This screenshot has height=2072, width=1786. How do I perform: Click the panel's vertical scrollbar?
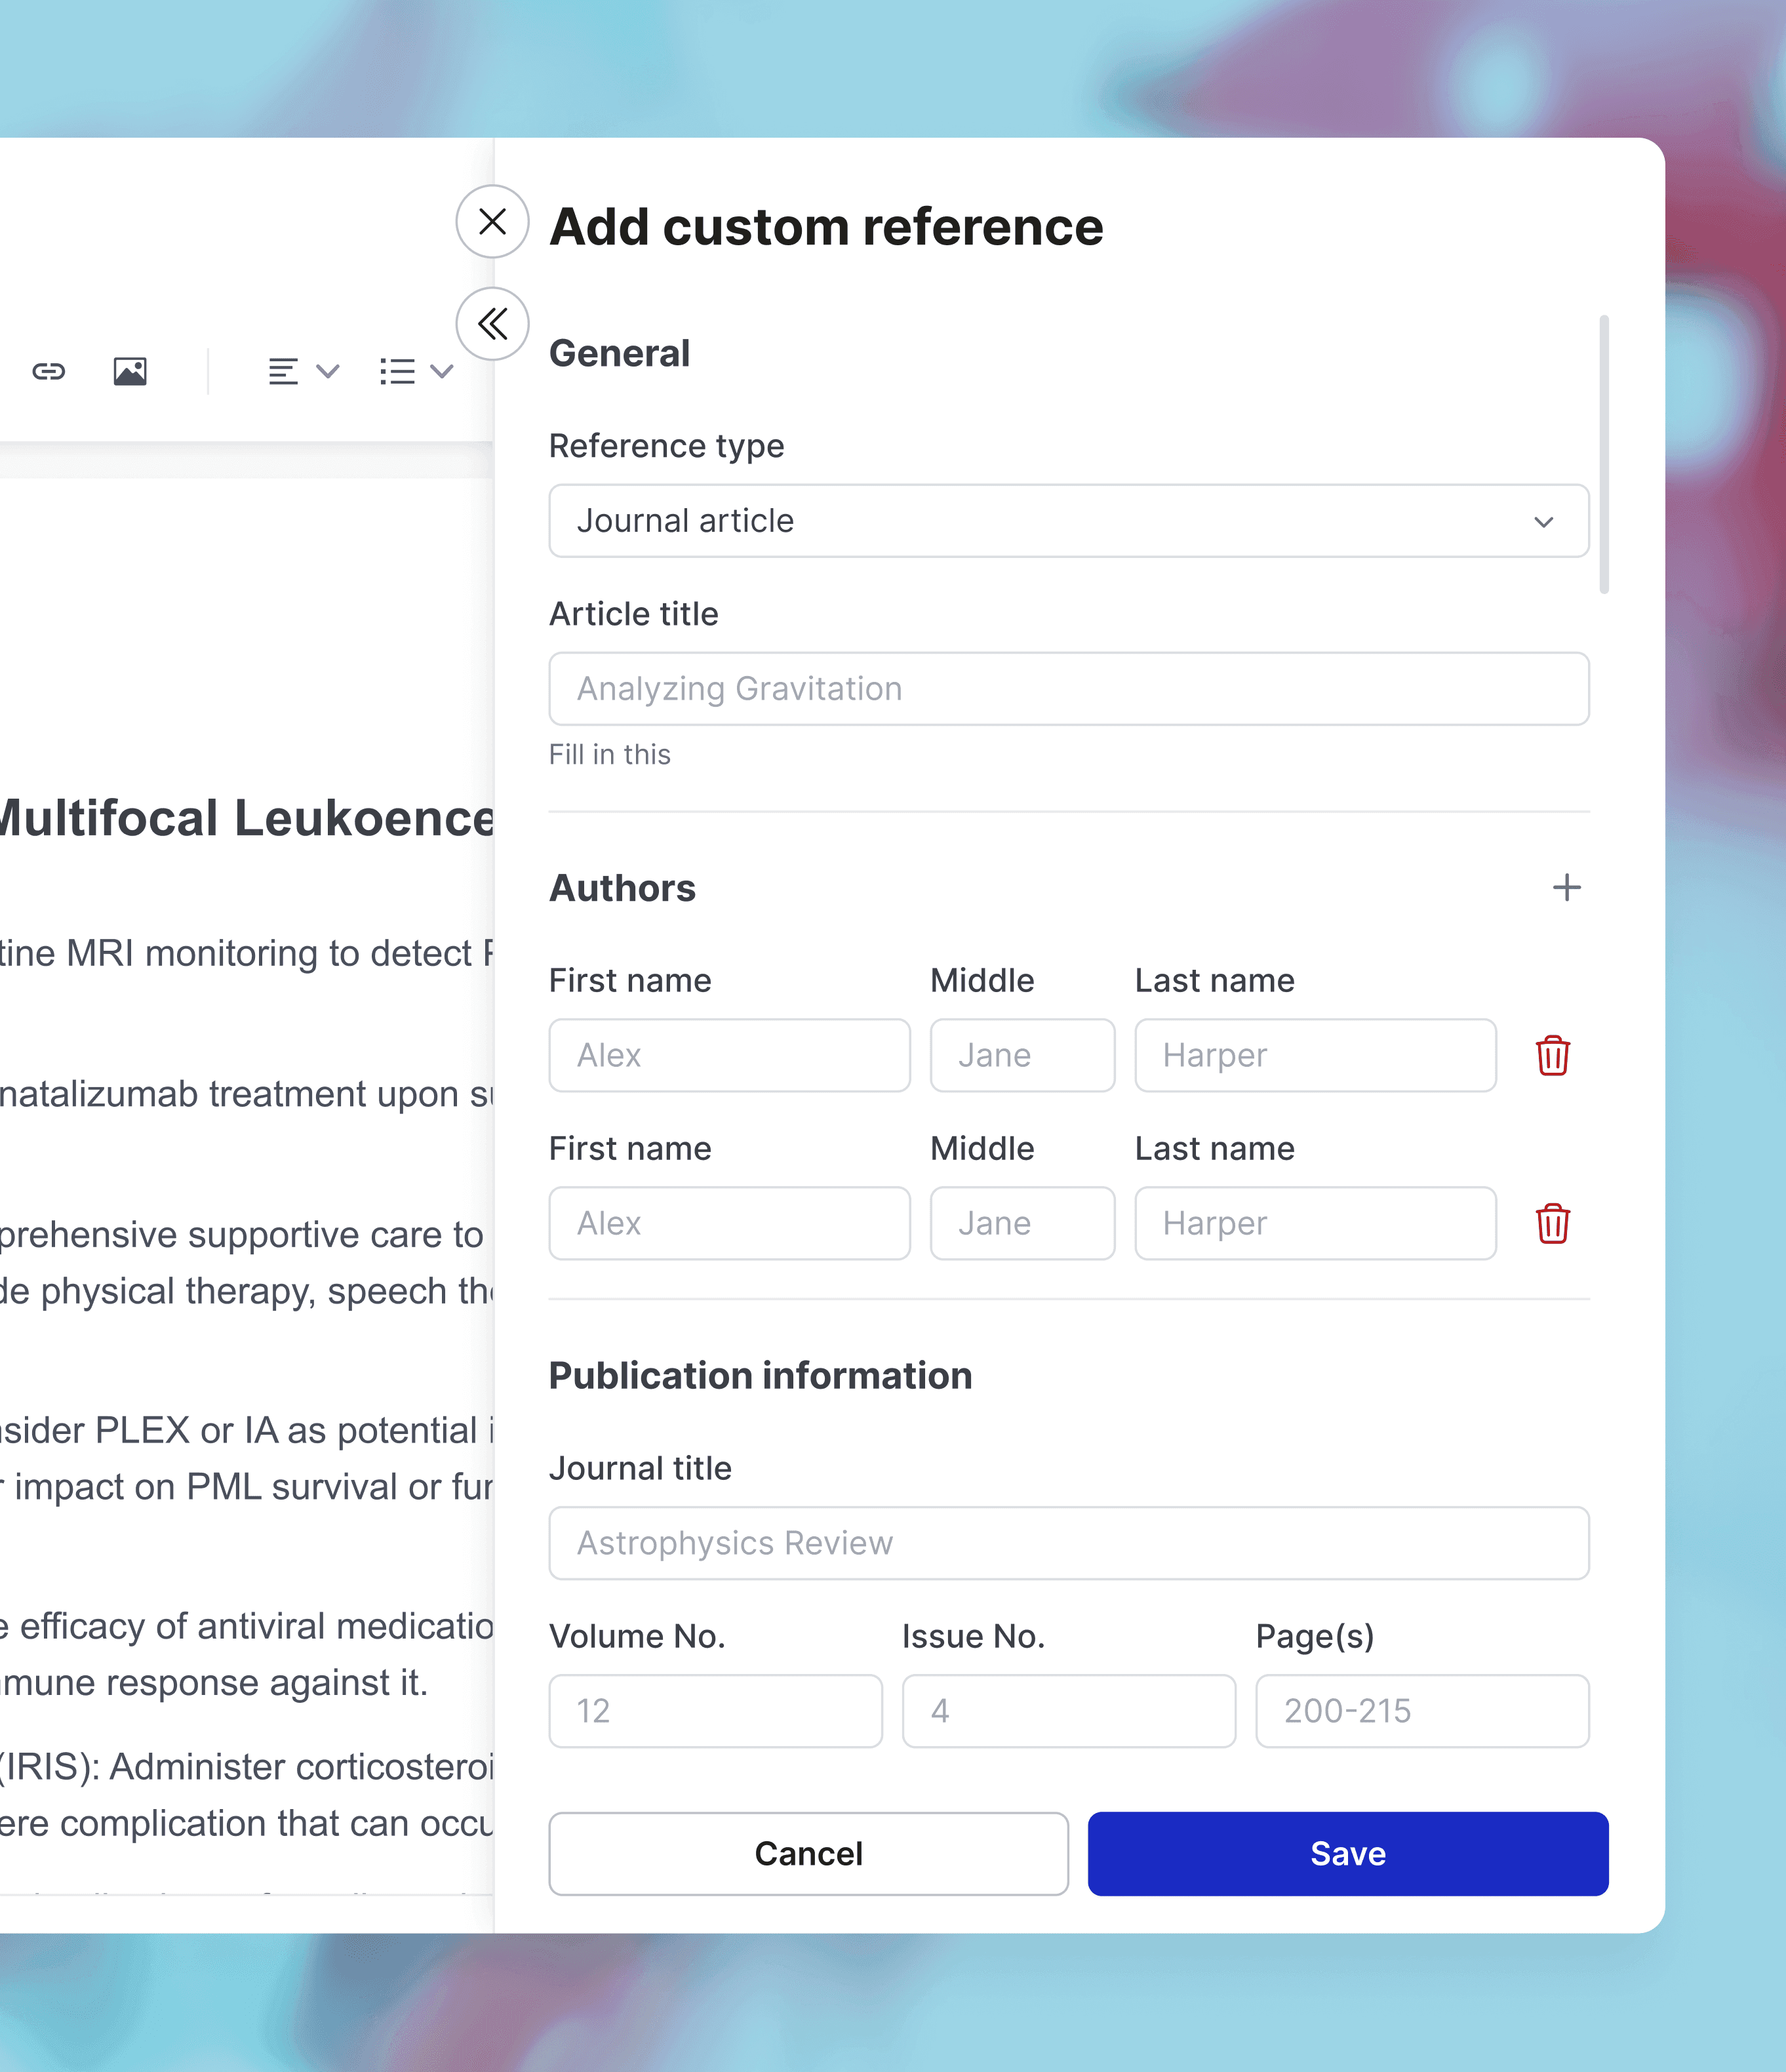1604,455
